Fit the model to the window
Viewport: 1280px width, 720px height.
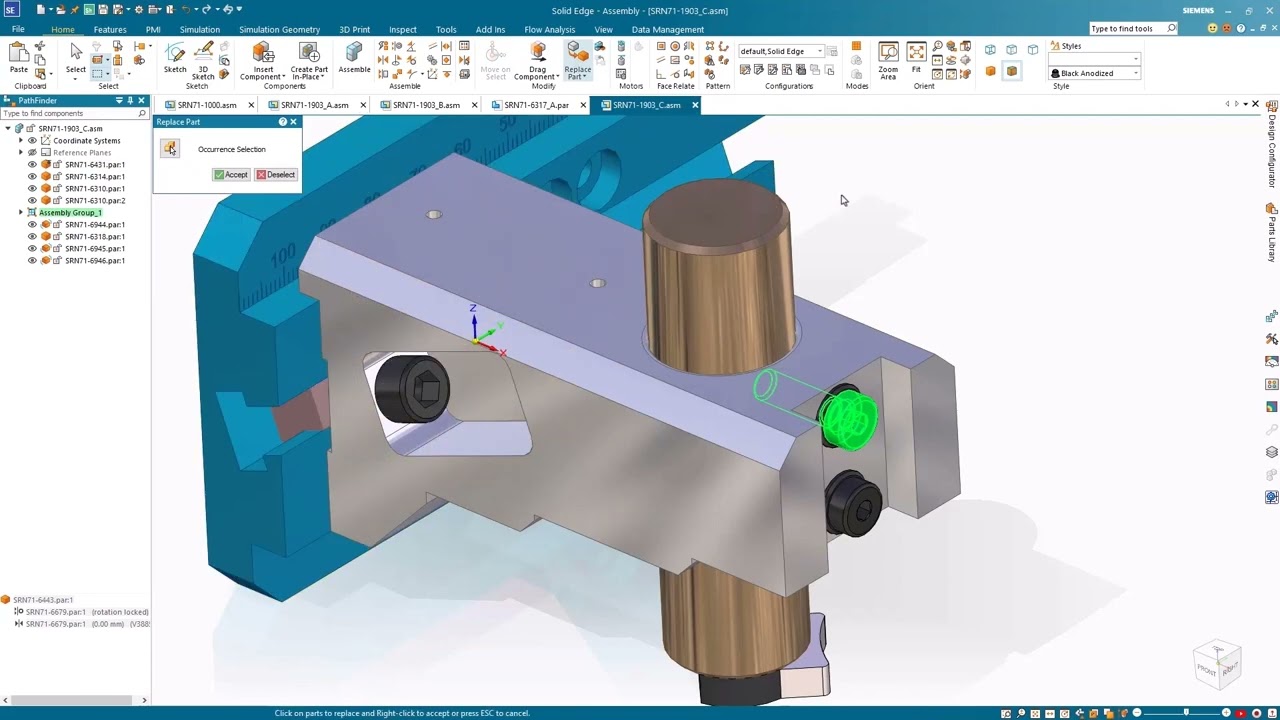[916, 57]
